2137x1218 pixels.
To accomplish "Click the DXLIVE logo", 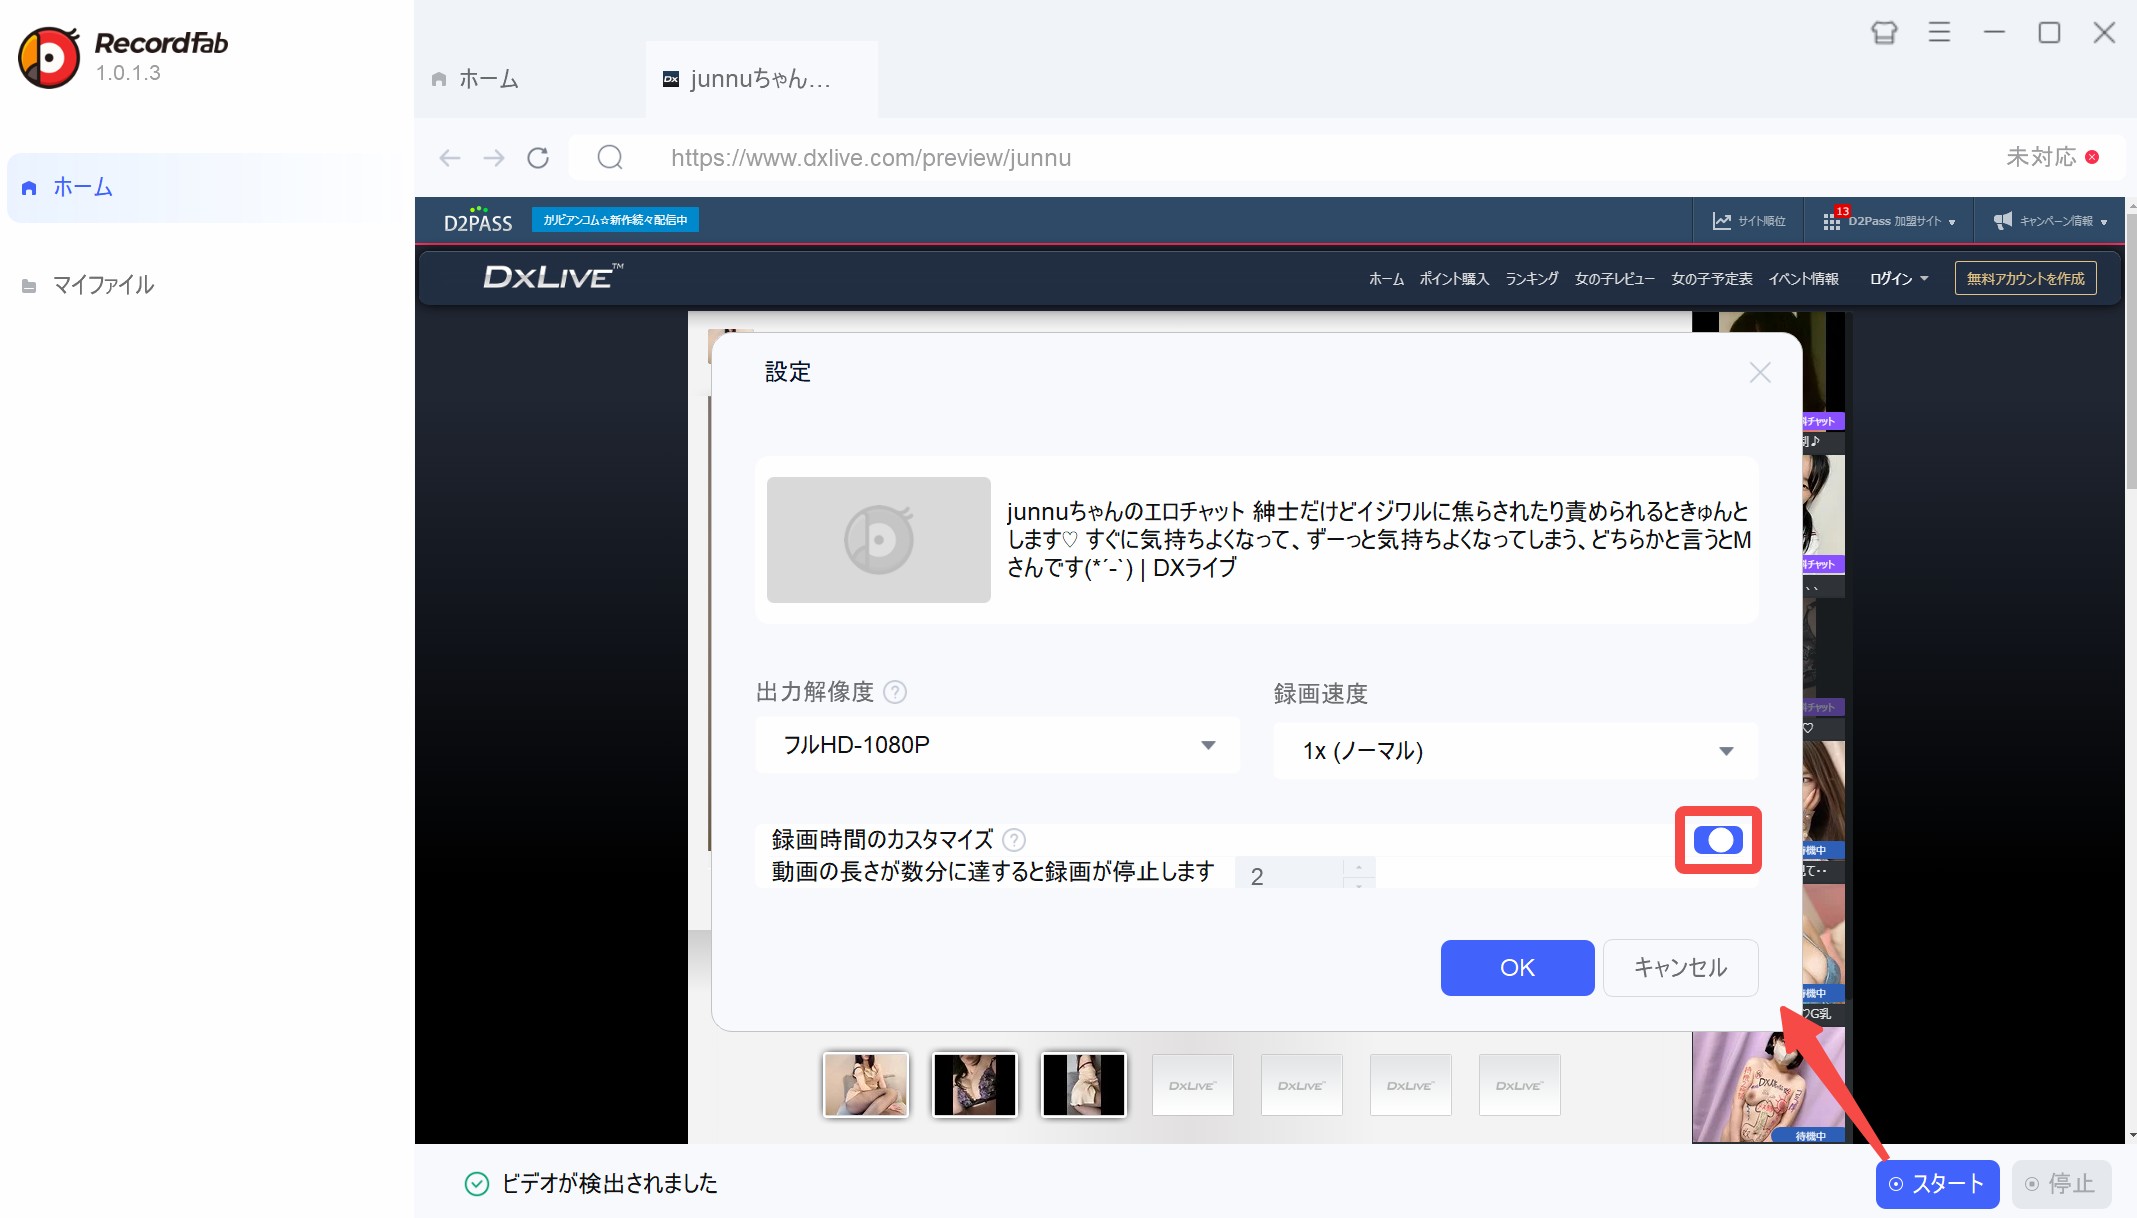I will pyautogui.click(x=553, y=276).
